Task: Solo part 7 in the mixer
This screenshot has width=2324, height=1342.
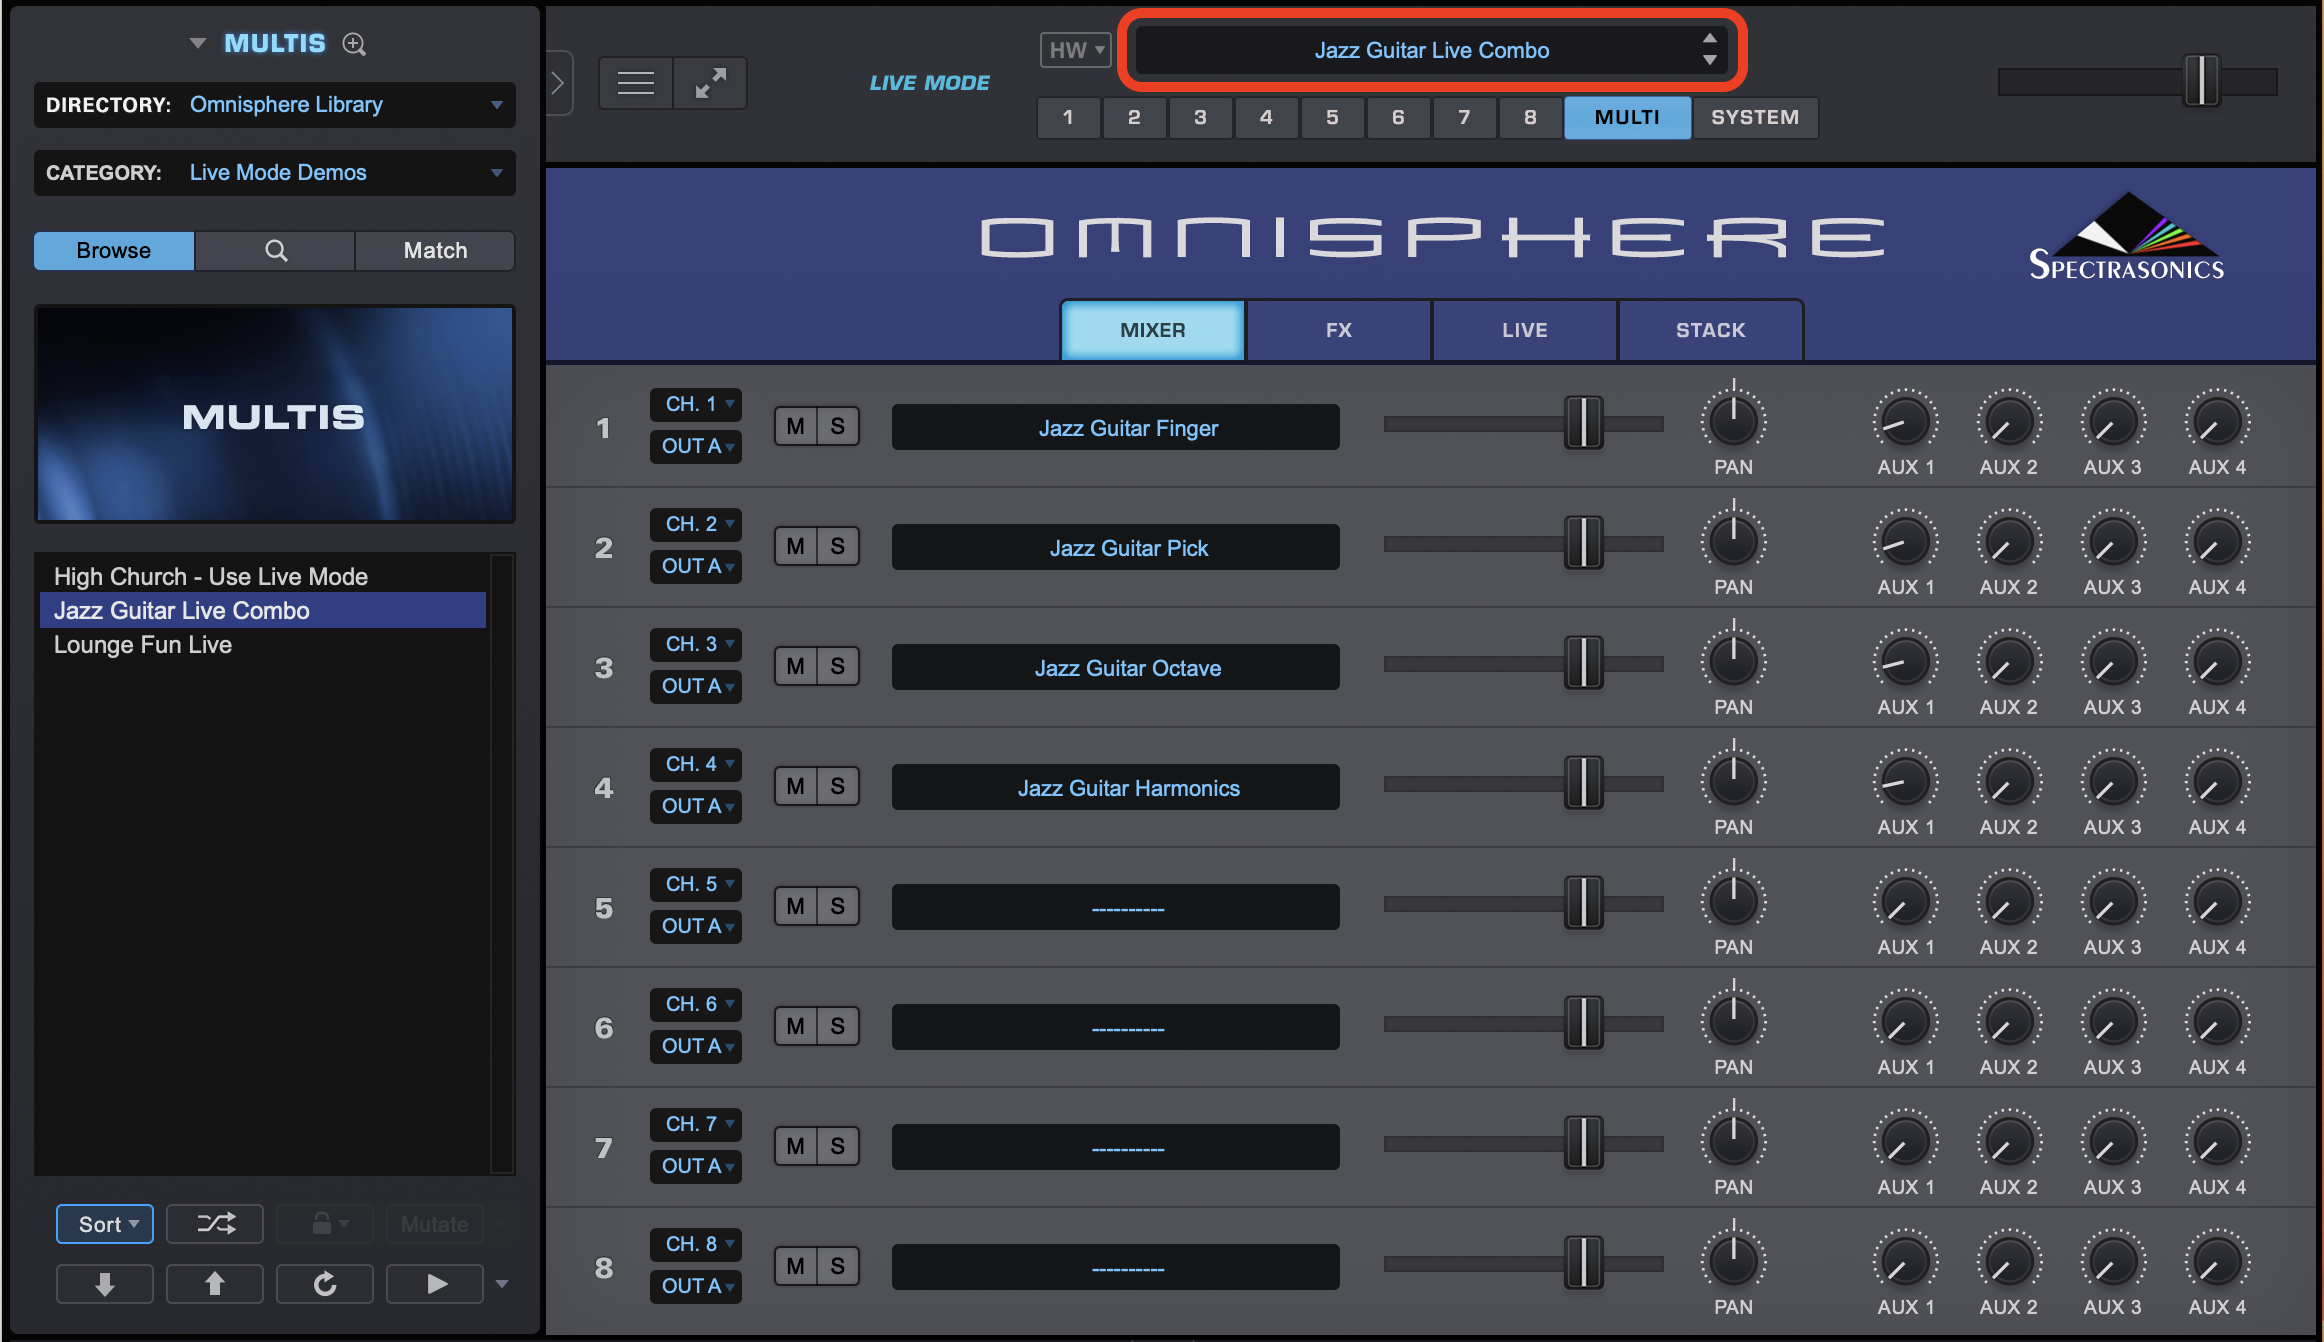Action: point(838,1147)
